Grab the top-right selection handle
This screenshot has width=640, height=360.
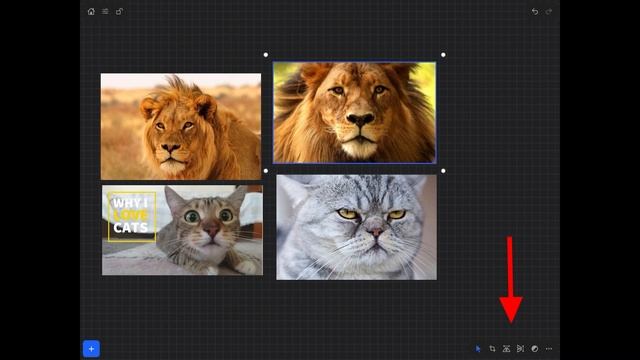pyautogui.click(x=443, y=55)
